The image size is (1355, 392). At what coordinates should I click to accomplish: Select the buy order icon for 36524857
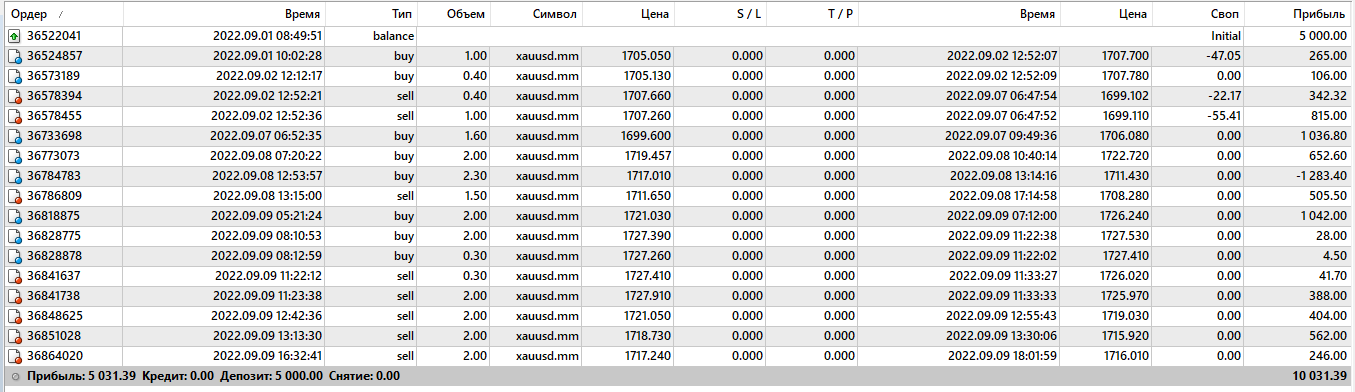point(14,55)
